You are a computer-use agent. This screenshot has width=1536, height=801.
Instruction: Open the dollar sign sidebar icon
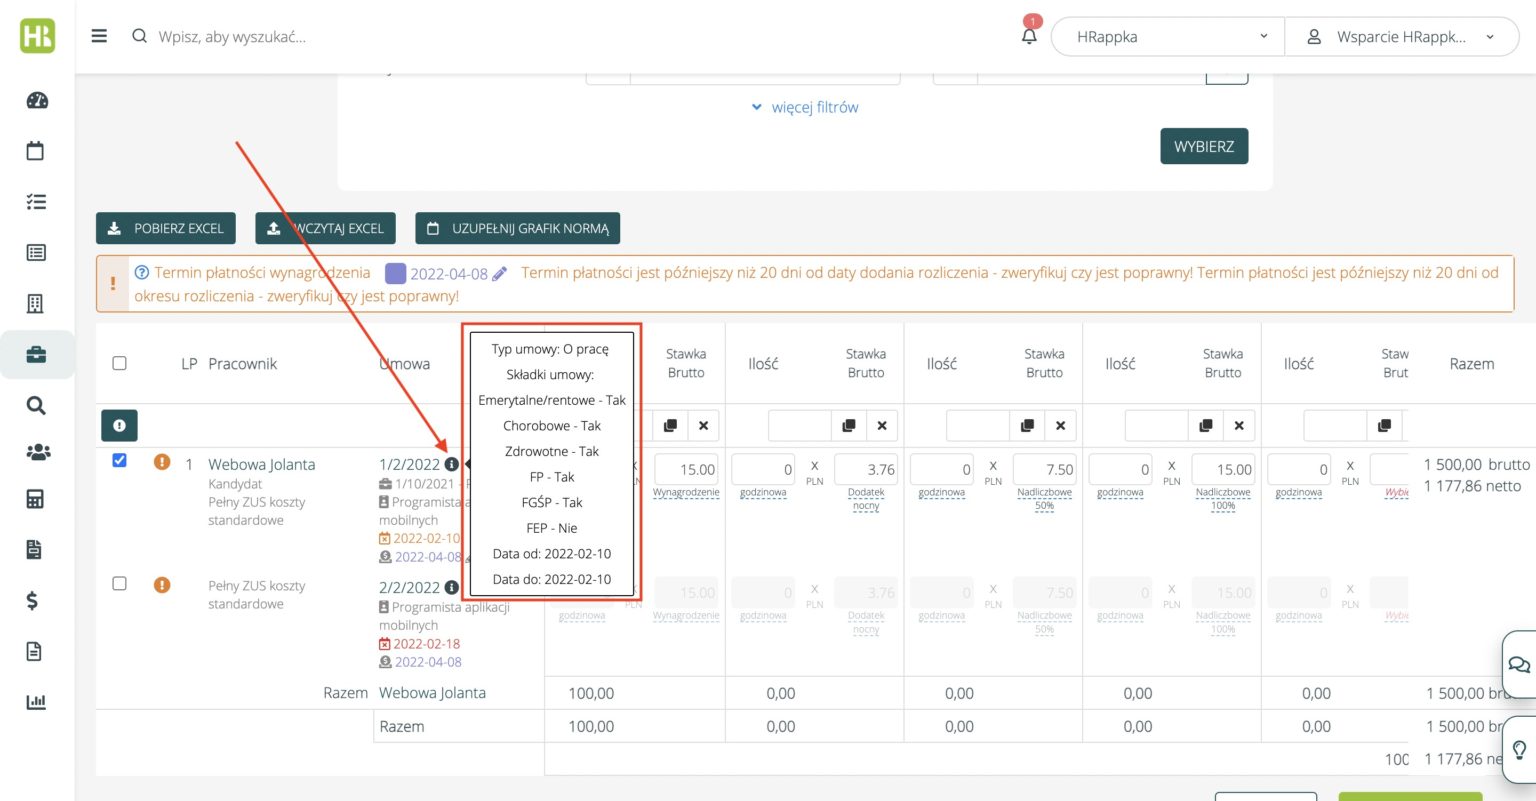pyautogui.click(x=33, y=601)
